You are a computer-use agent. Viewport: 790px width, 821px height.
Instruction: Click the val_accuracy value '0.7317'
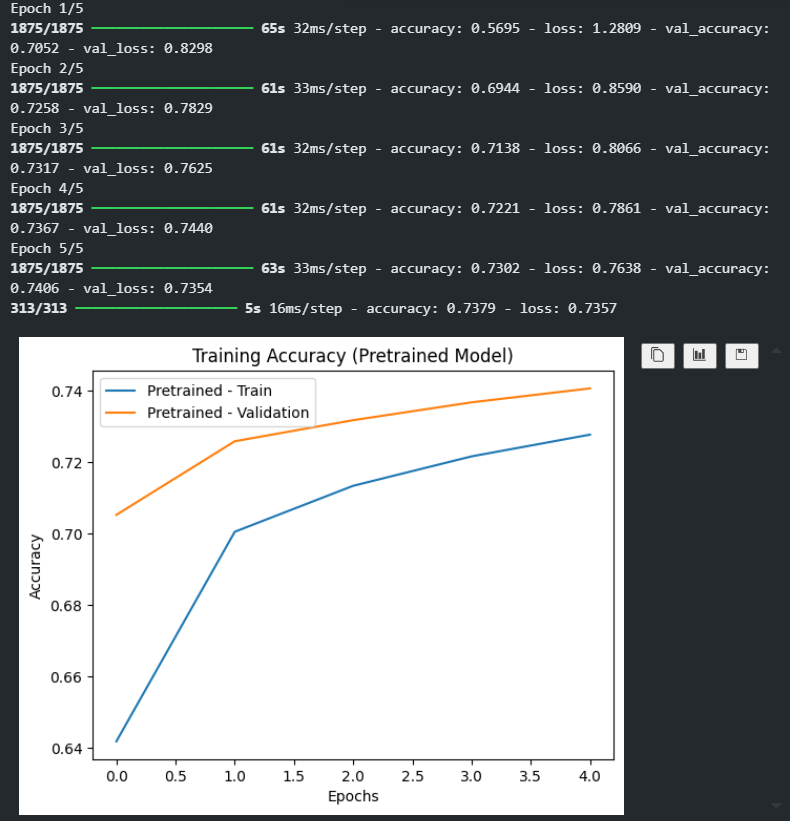coord(35,168)
